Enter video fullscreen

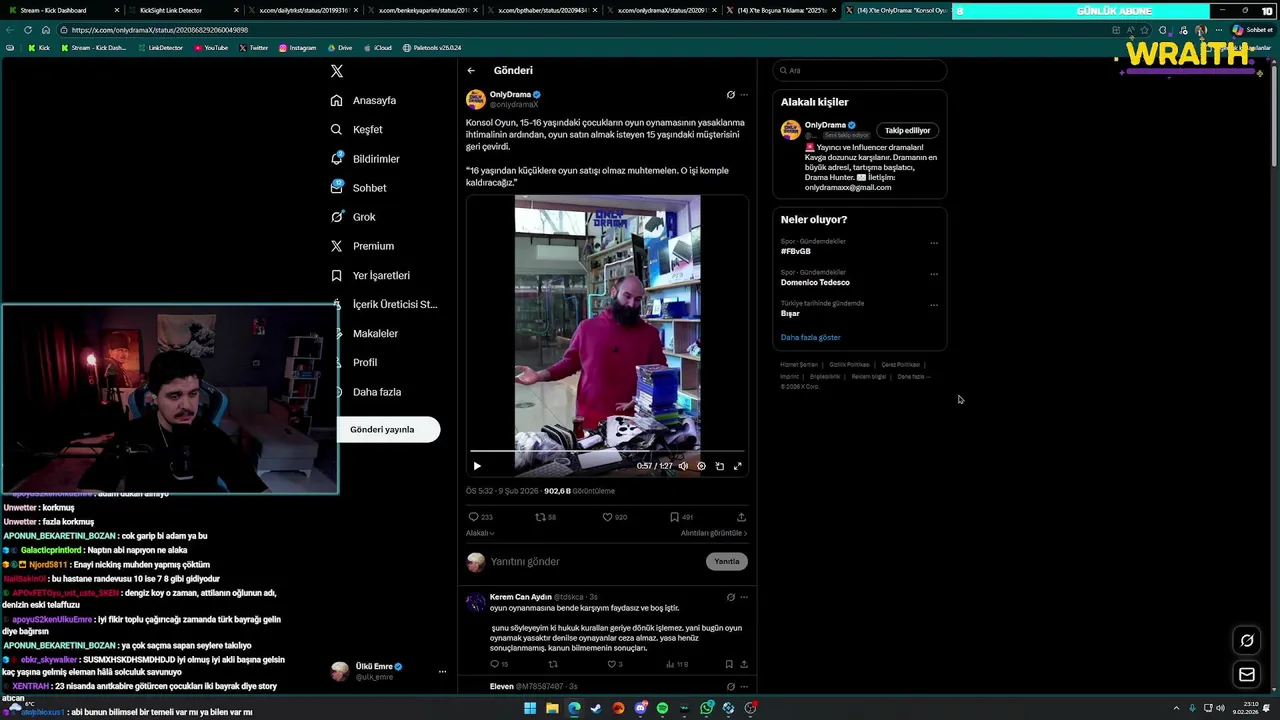click(738, 466)
